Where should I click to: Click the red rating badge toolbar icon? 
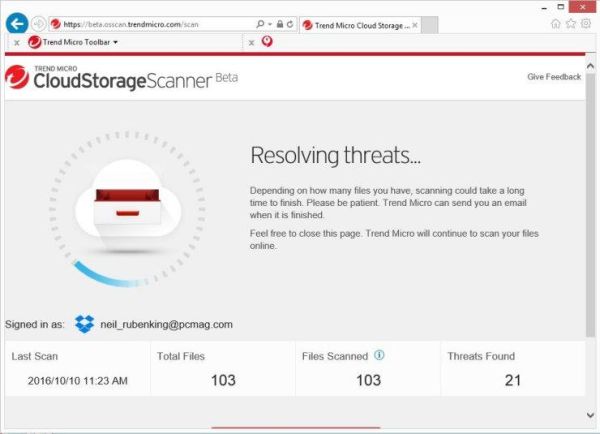pyautogui.click(x=267, y=41)
